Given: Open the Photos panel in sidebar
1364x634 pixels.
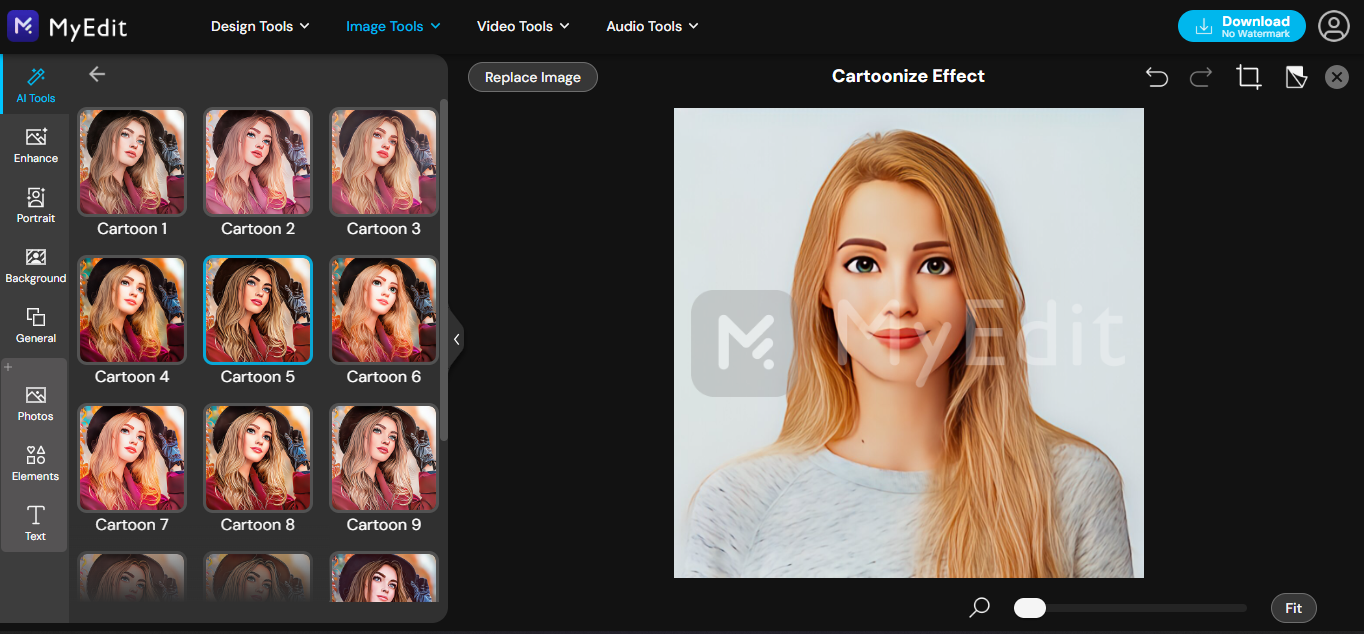Looking at the screenshot, I should 35,400.
